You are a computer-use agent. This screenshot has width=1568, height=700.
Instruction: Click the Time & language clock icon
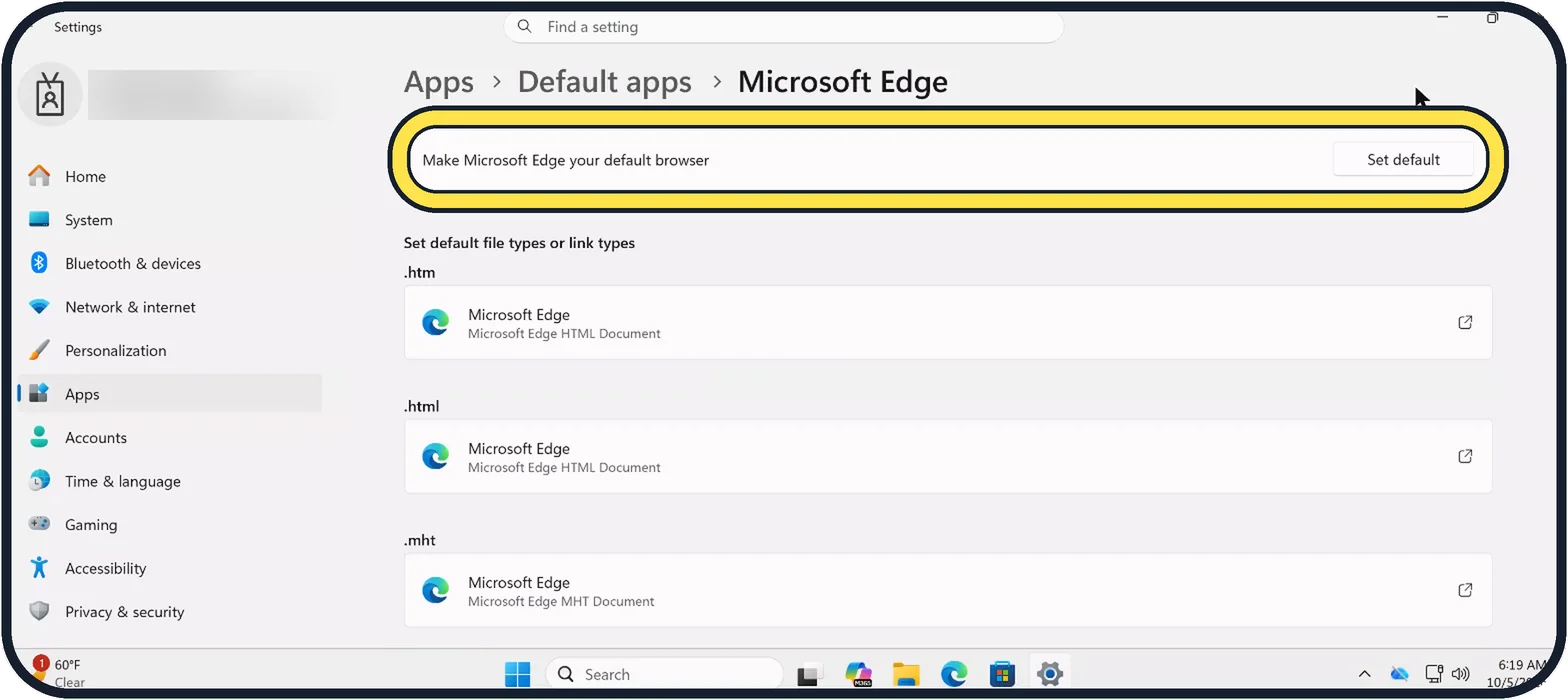click(x=39, y=481)
